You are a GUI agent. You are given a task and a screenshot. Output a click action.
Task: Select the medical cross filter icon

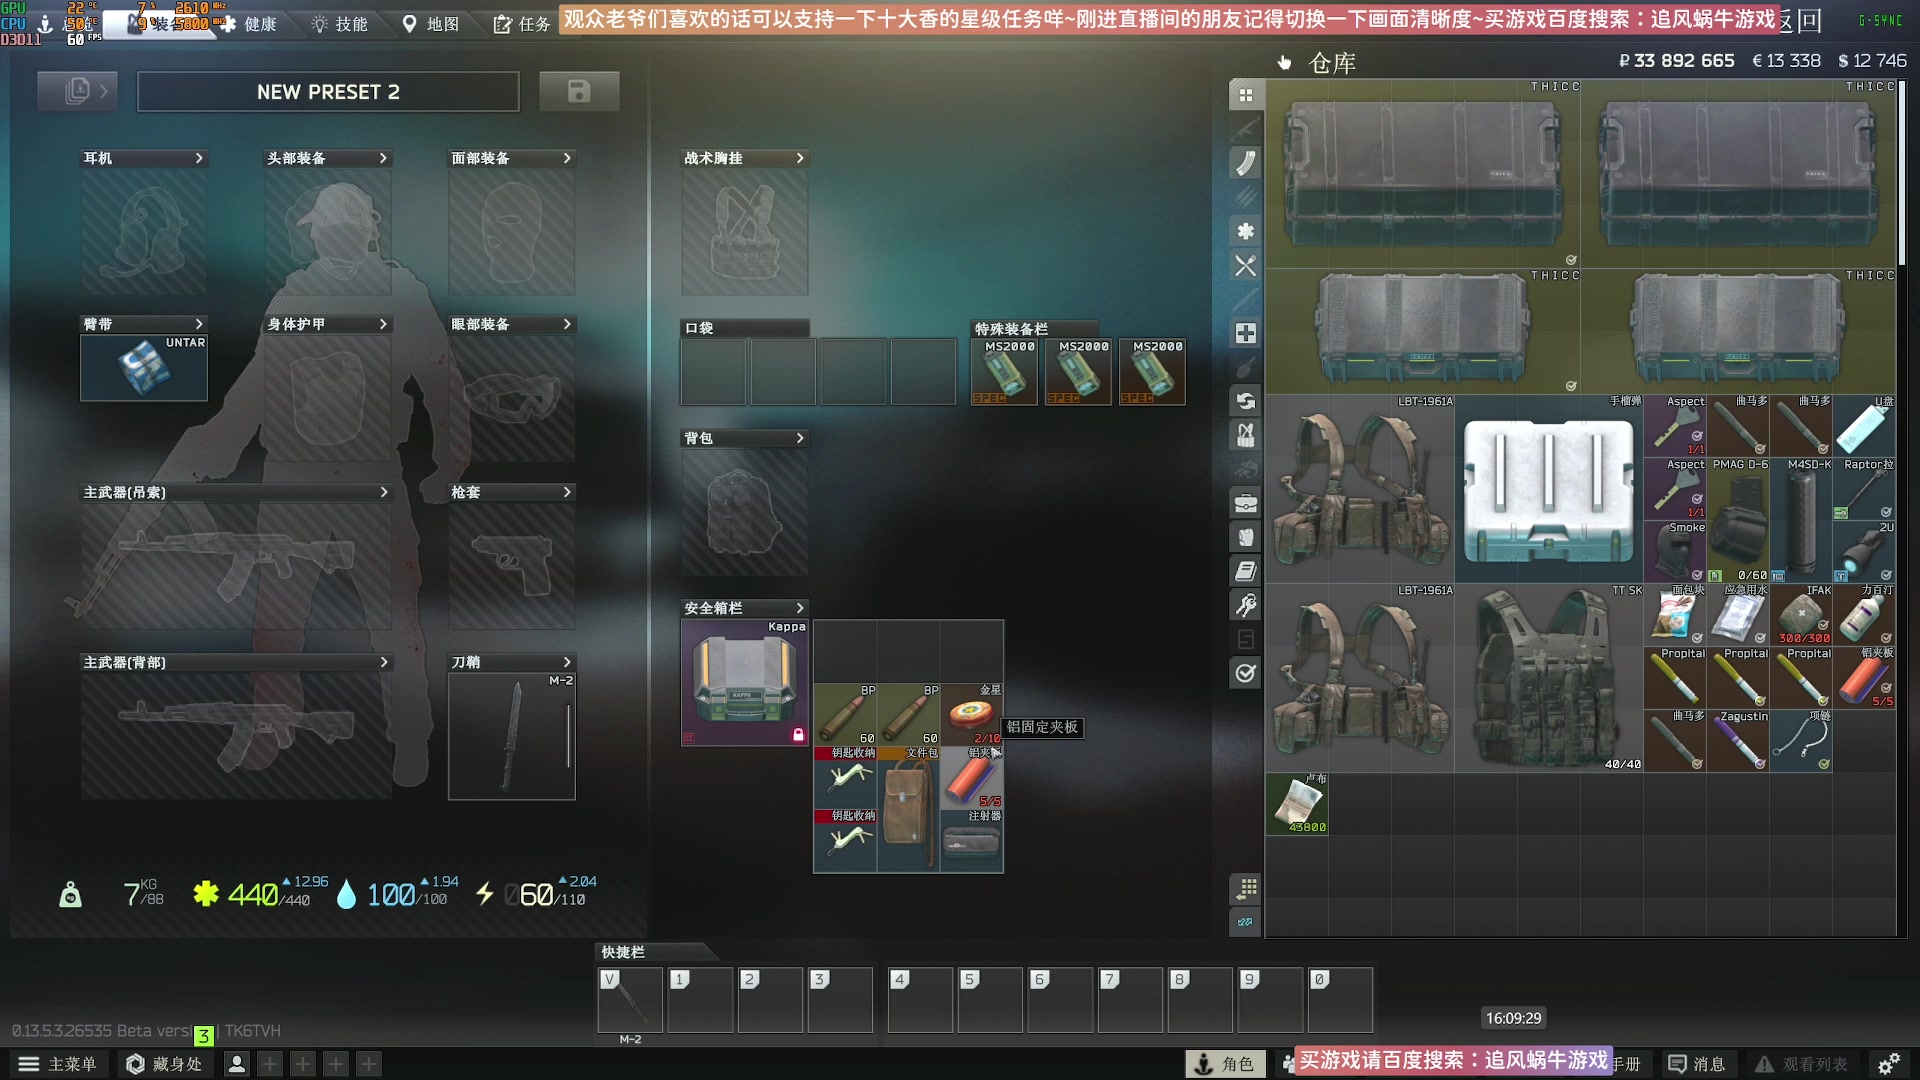coord(1245,333)
